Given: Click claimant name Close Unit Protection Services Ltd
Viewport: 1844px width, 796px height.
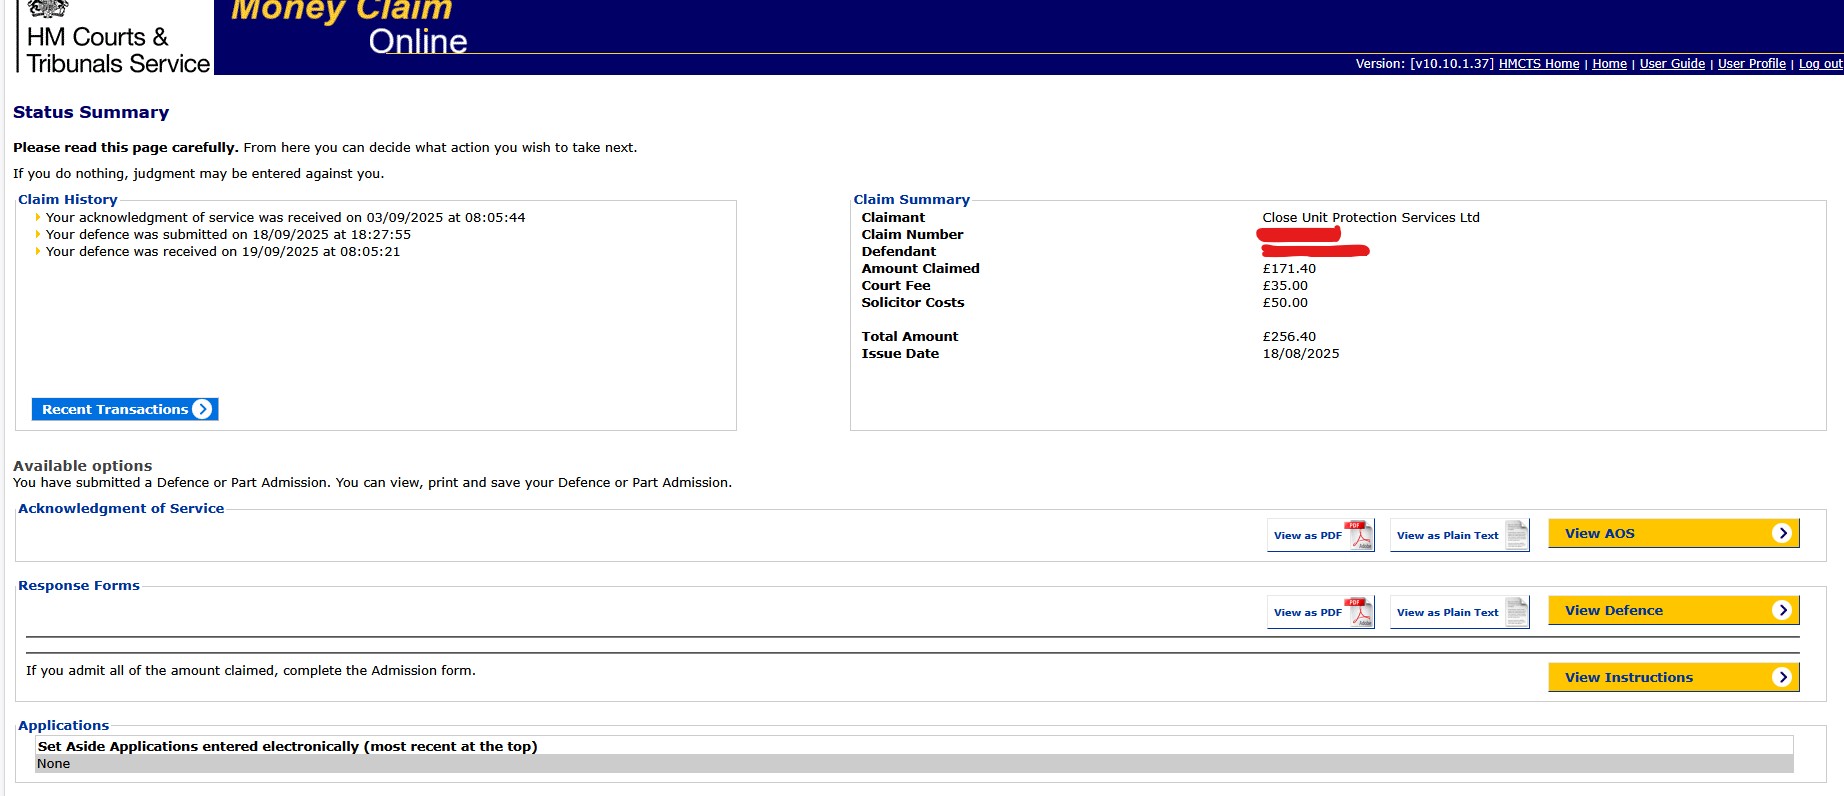Looking at the screenshot, I should click(1370, 217).
